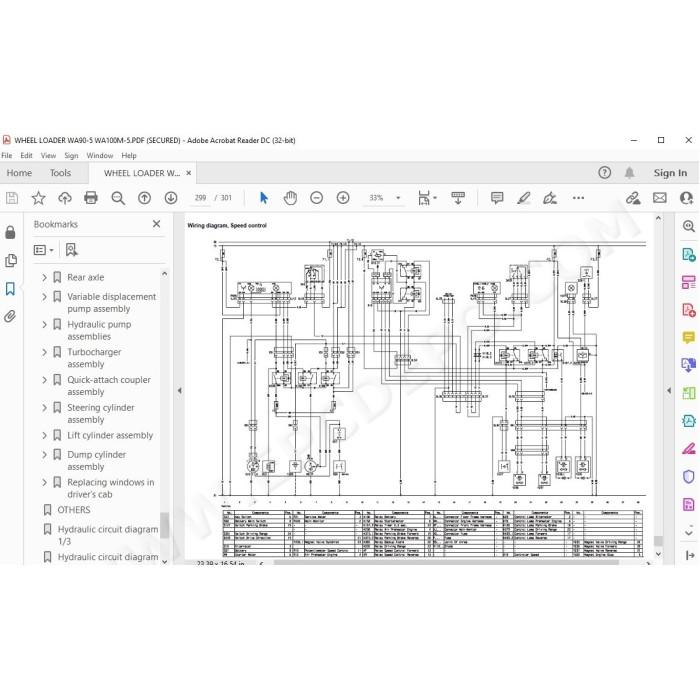Click the cloud upload icon
This screenshot has width=700, height=700.
(65, 198)
